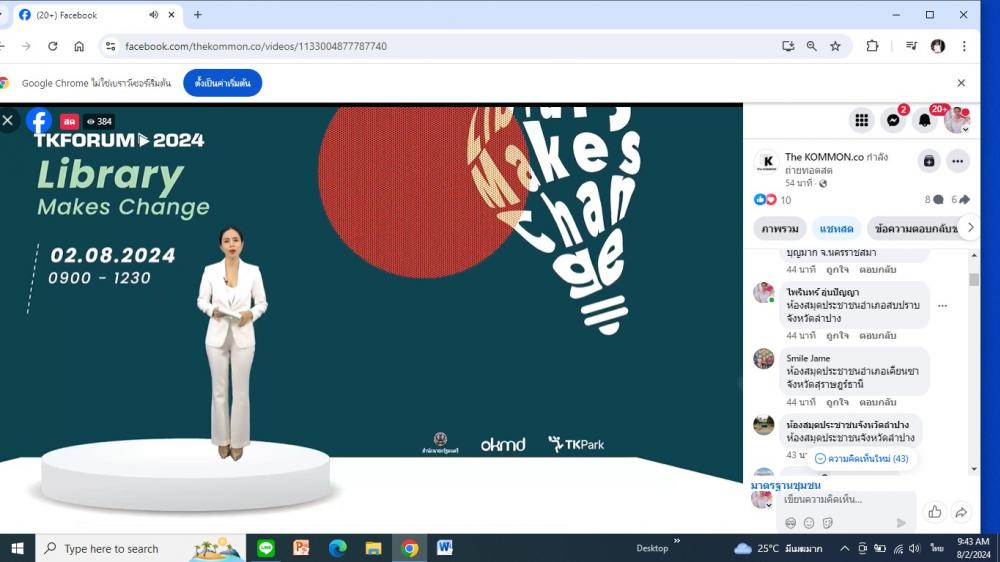Image resolution: width=1000 pixels, height=562 pixels.
Task: Open avatar sticker icon in comment box
Action: click(791, 523)
